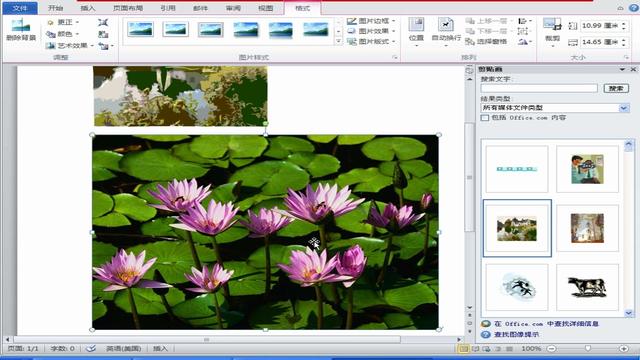Screen dimensions: 640x360
Task: Apply the fourth picture style with shadow
Action: tap(246, 30)
